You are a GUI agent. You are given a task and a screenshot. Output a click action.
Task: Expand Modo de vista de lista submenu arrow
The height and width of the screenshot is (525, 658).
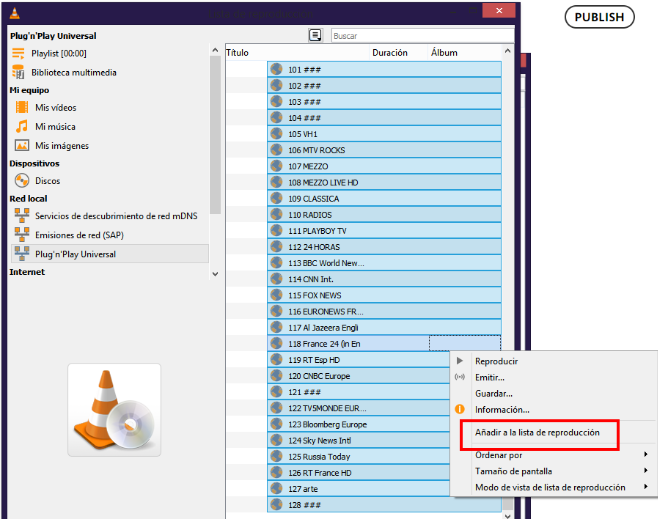pos(646,487)
